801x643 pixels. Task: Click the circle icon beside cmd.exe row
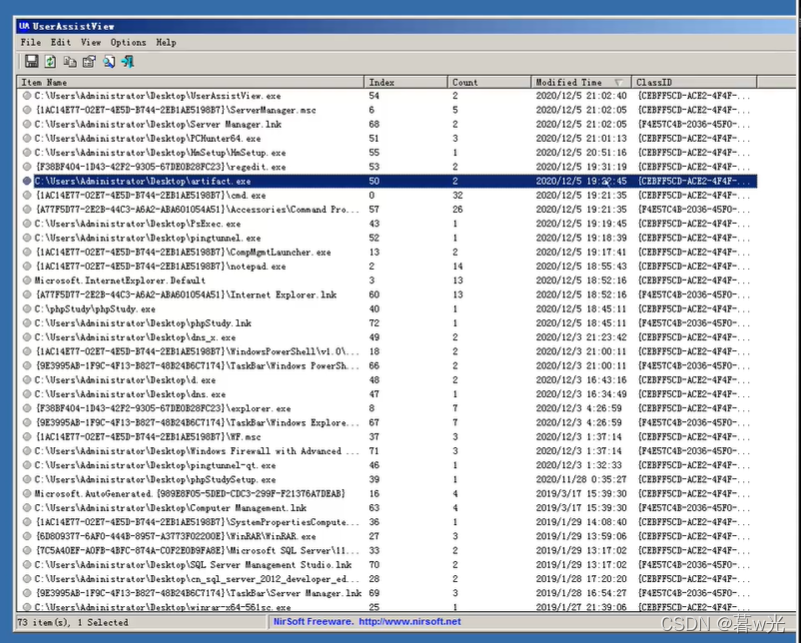pos(27,195)
